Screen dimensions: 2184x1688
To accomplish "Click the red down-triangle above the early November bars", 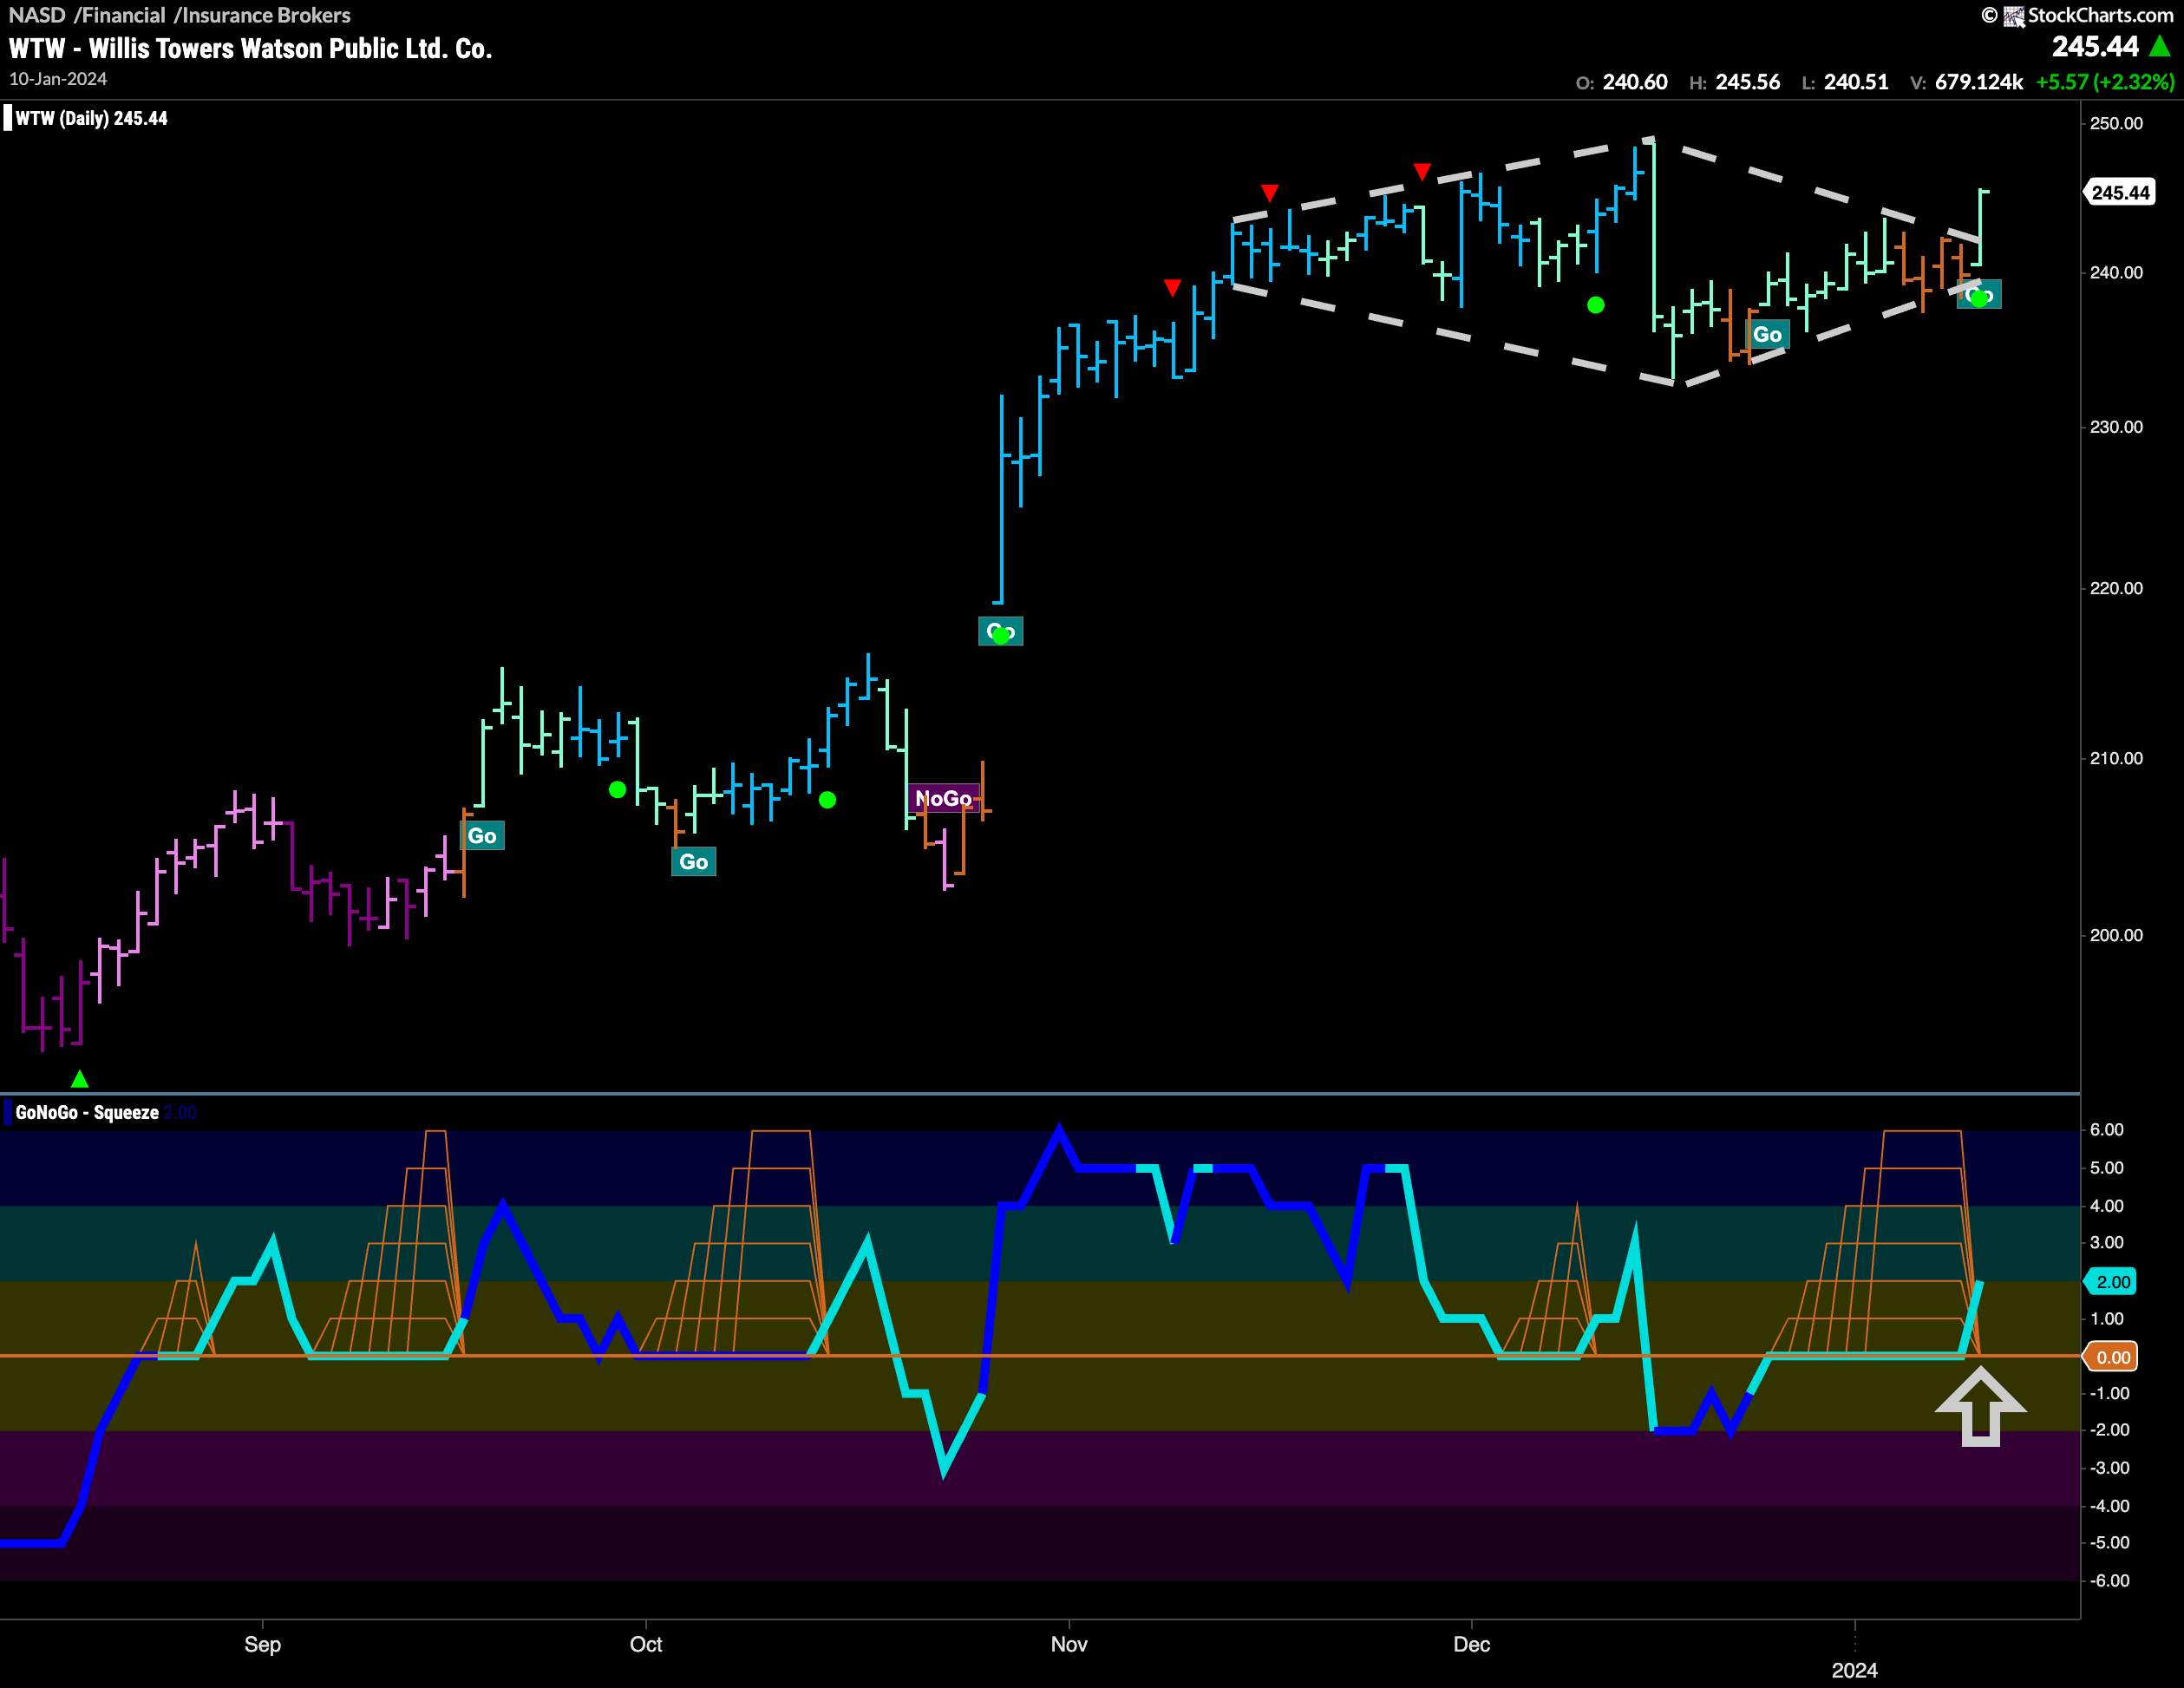I will tap(1173, 288).
